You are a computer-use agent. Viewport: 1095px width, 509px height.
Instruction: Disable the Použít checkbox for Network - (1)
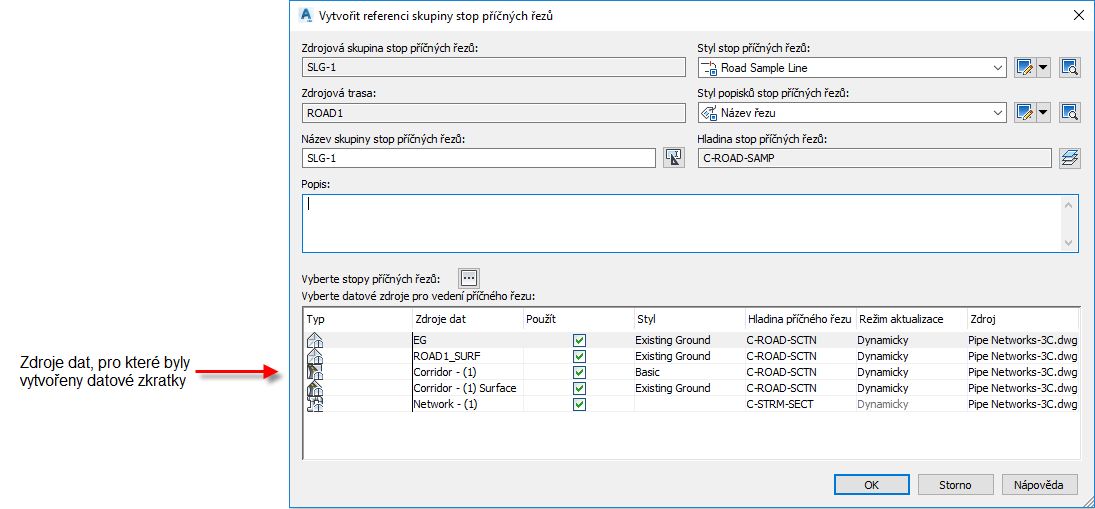(x=579, y=404)
